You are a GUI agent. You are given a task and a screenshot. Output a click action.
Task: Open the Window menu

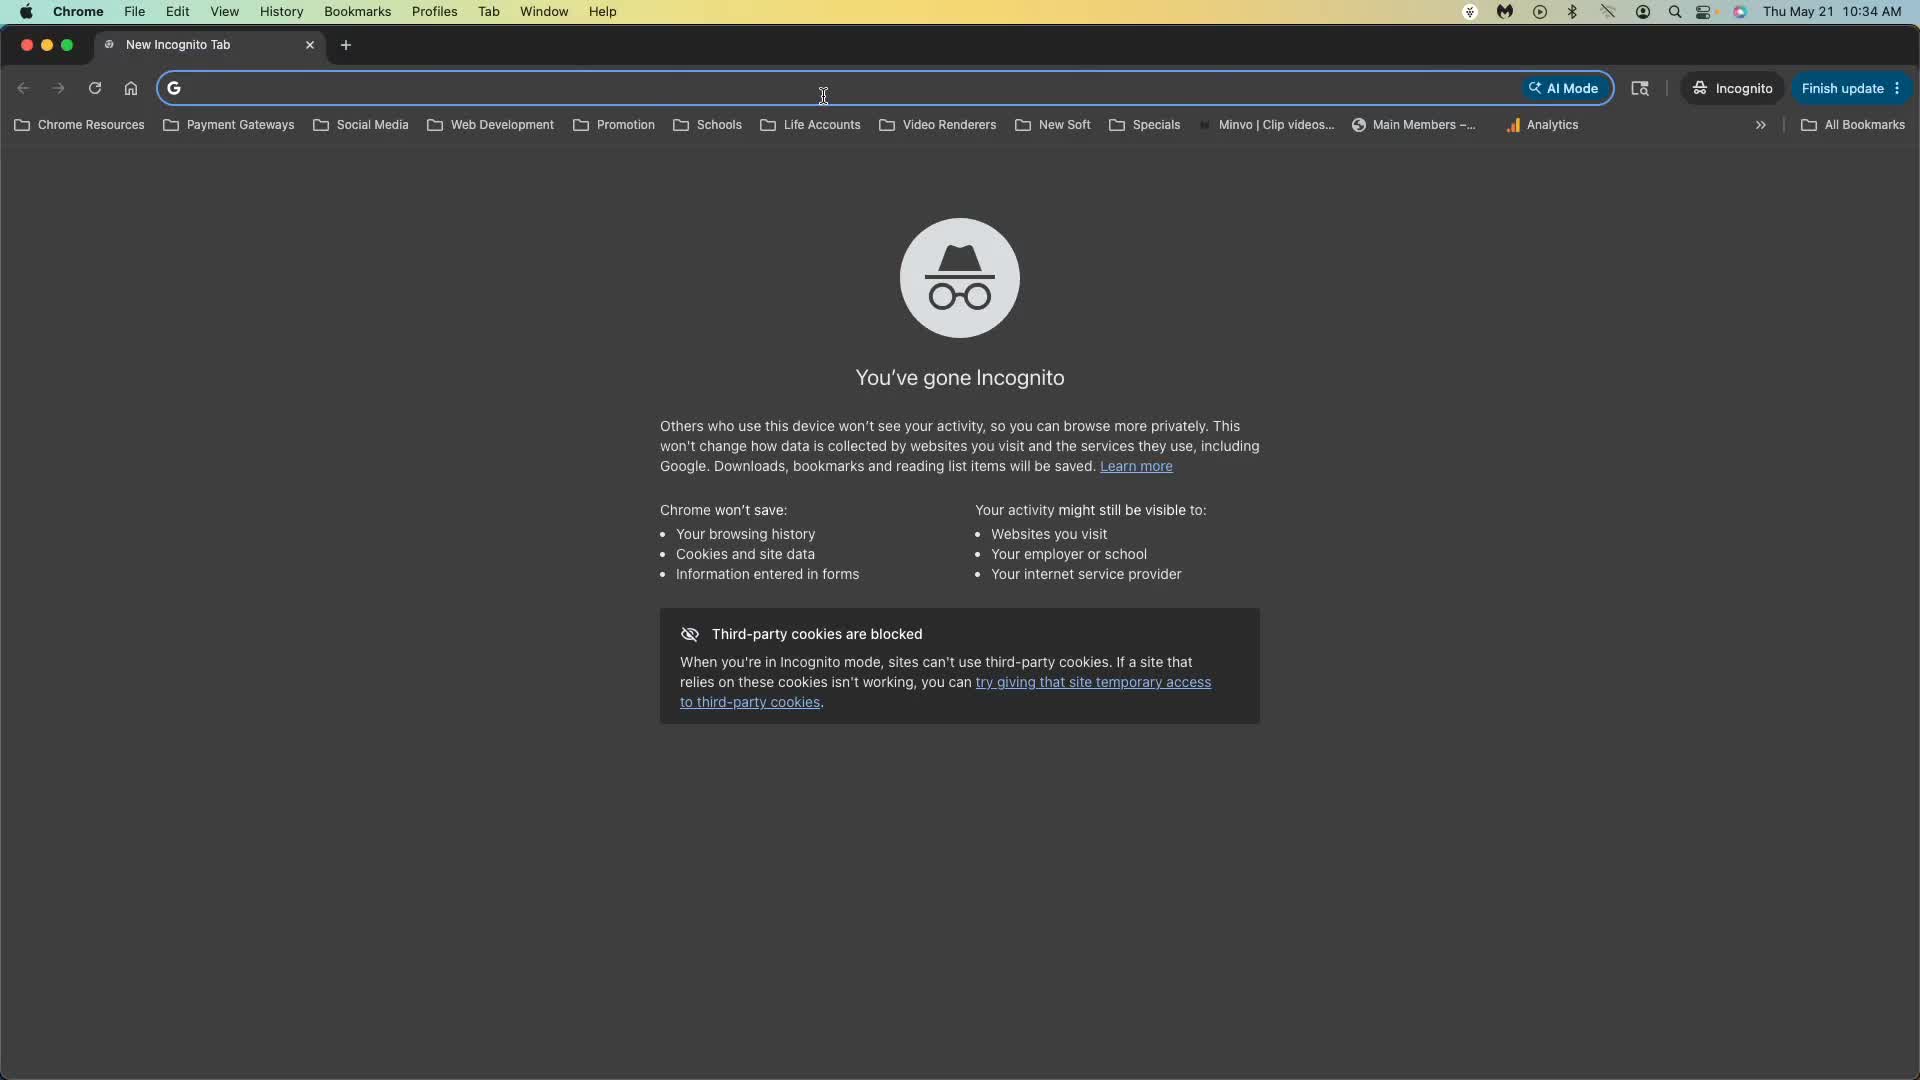544,12
